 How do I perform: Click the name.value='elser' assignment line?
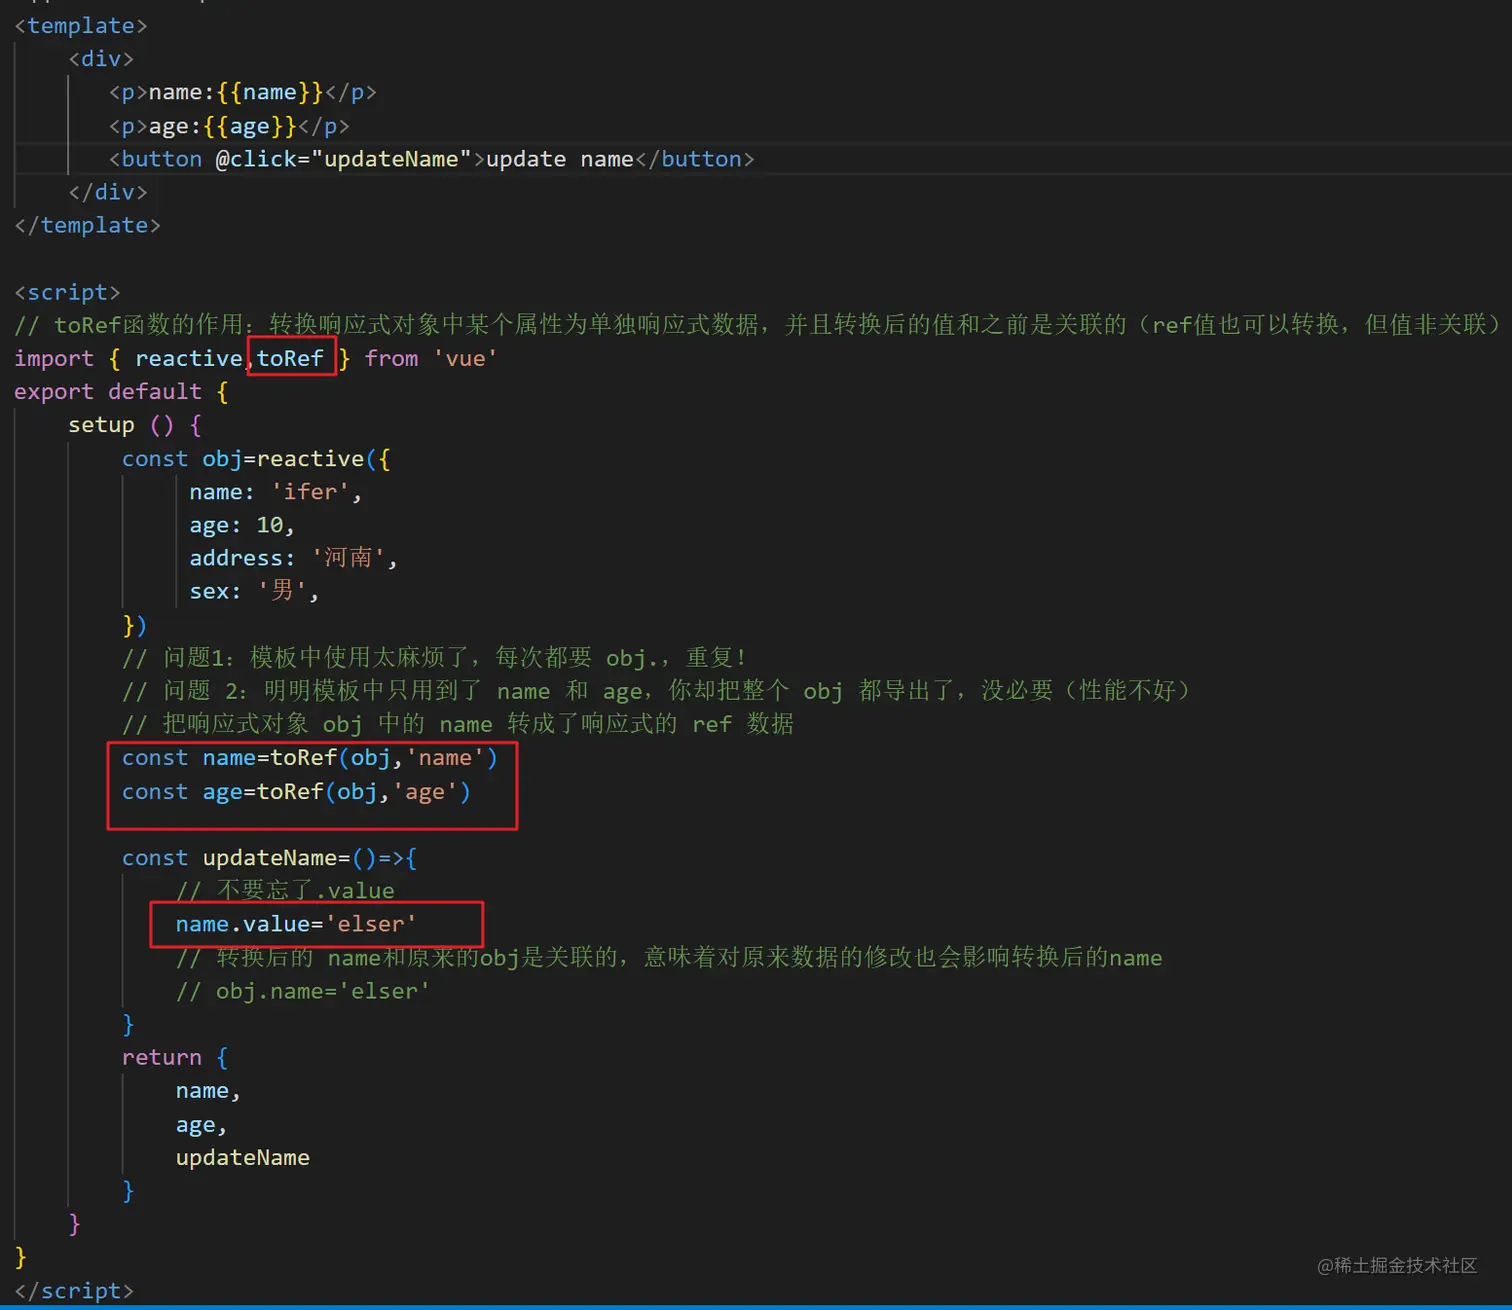(x=296, y=924)
